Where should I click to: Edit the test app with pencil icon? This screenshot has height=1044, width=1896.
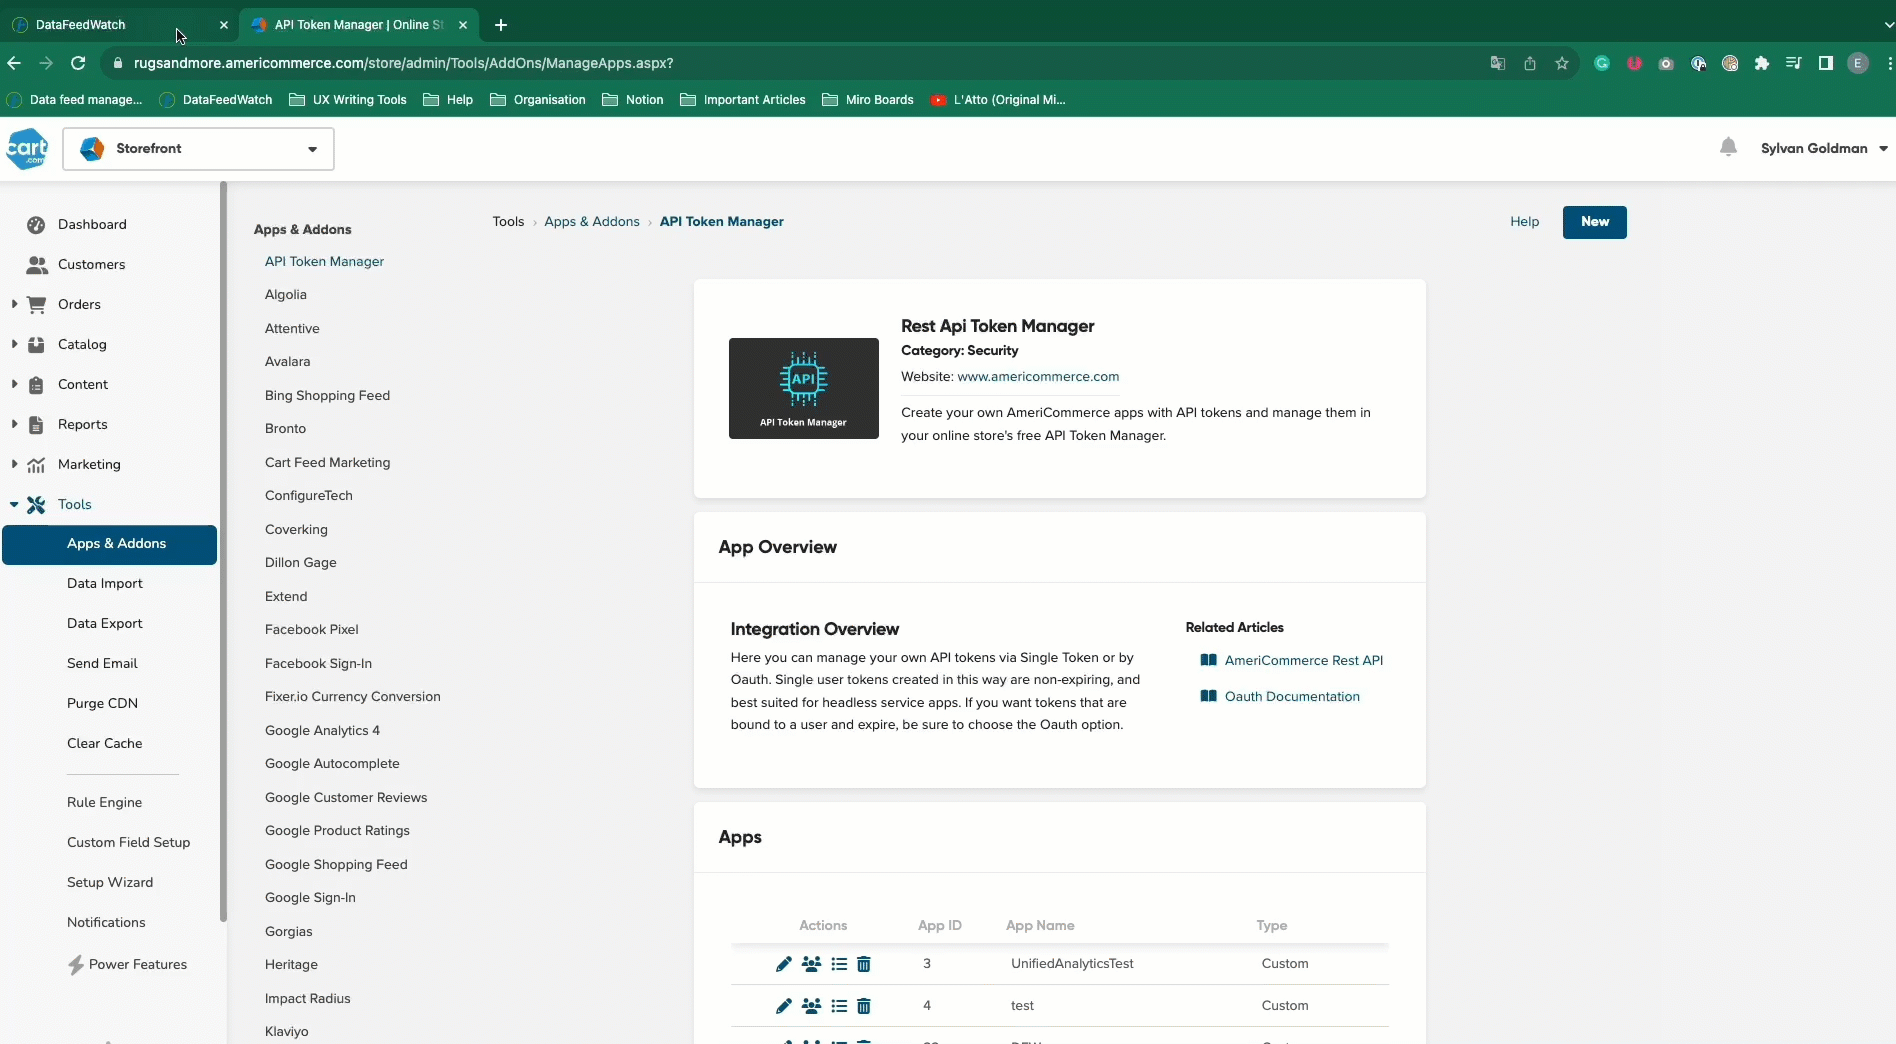pyautogui.click(x=784, y=1006)
